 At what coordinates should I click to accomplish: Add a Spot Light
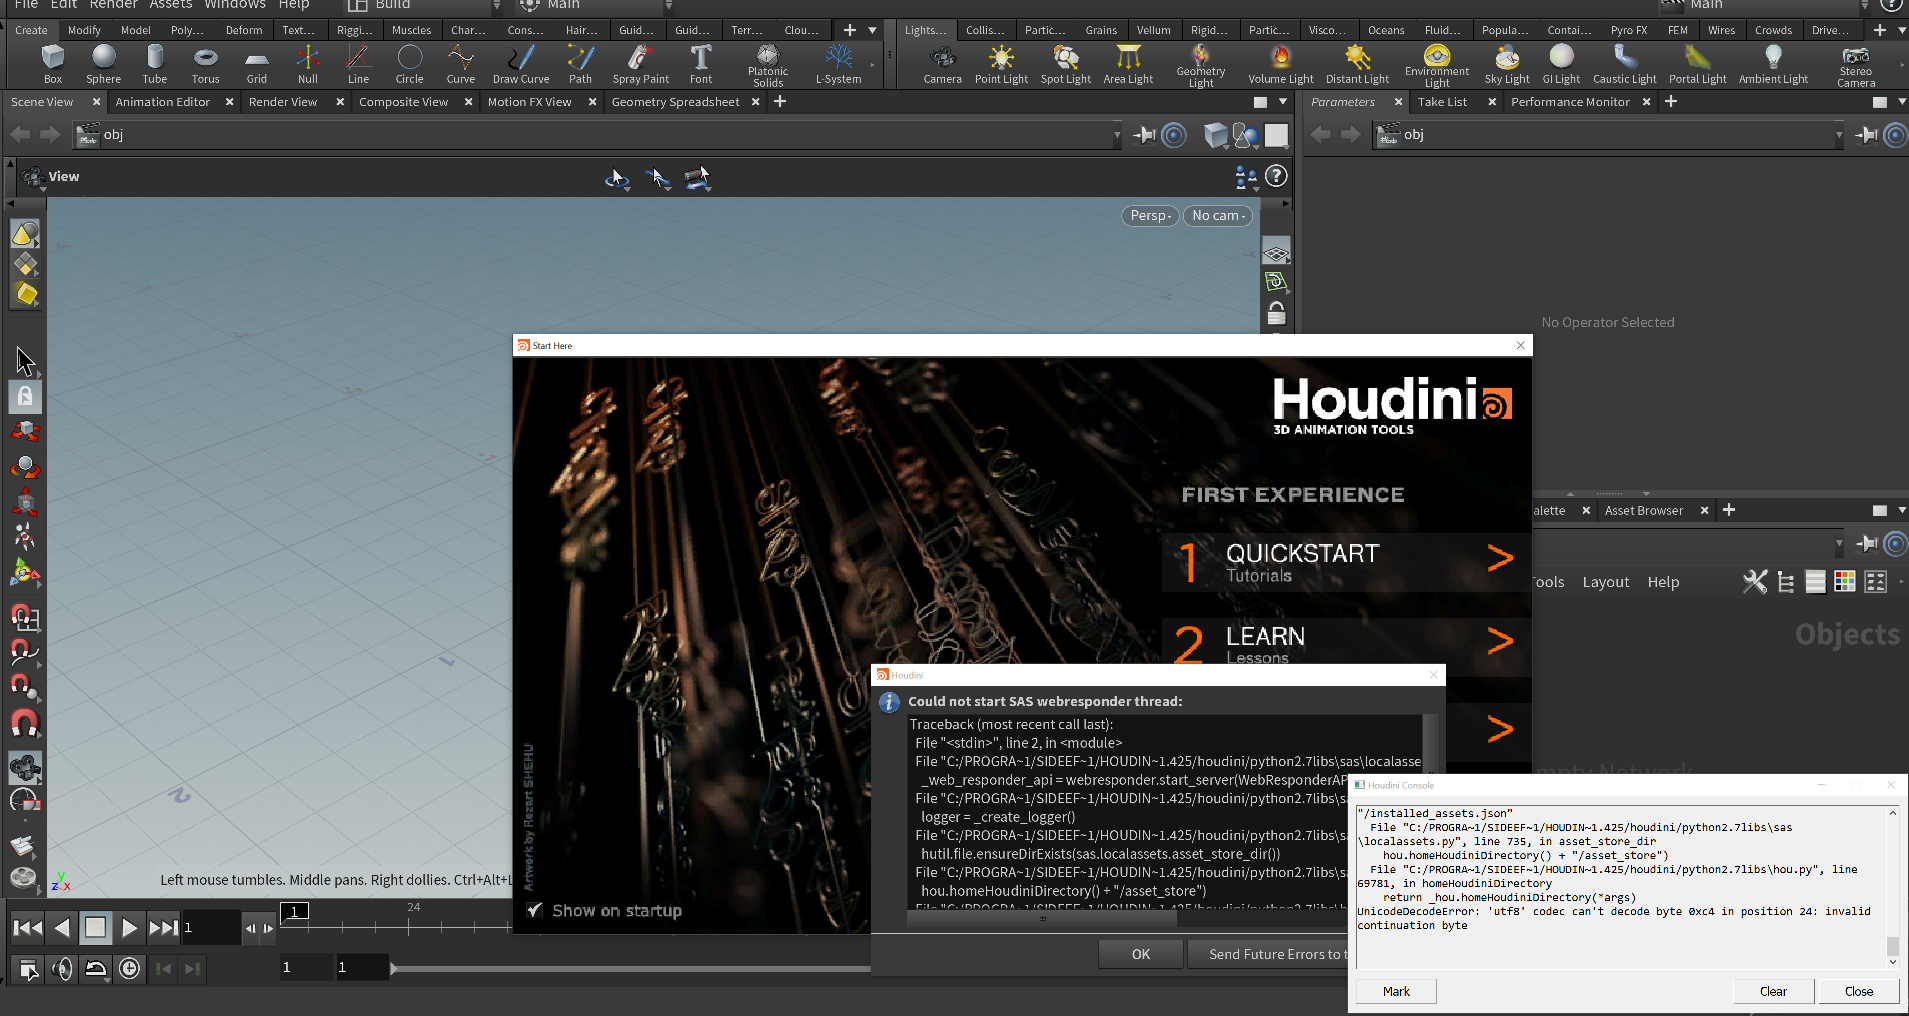pos(1066,64)
